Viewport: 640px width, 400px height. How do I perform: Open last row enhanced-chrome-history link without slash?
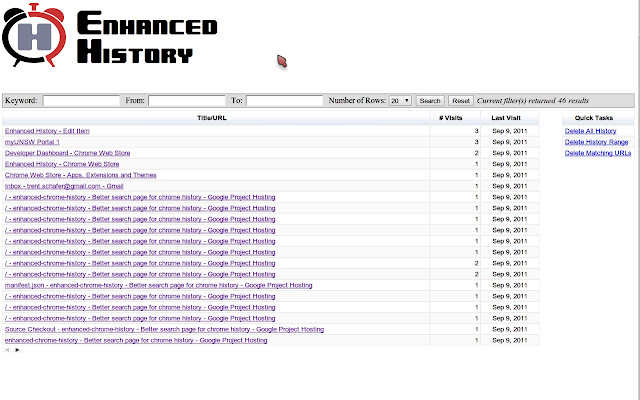pos(136,340)
